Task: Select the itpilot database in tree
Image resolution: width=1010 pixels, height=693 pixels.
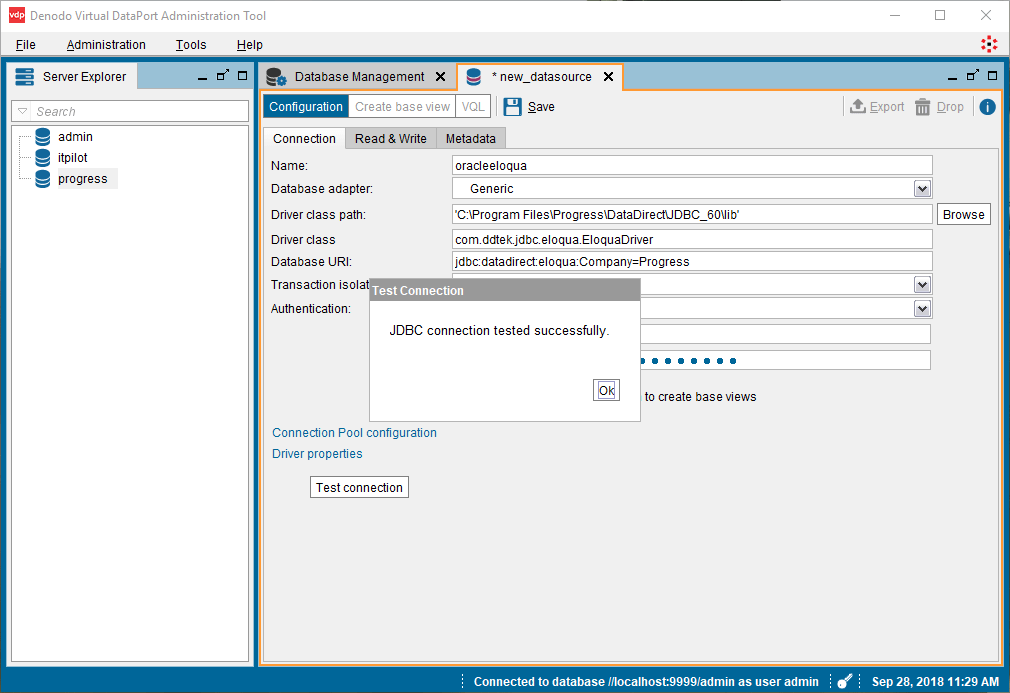Action: tap(72, 158)
